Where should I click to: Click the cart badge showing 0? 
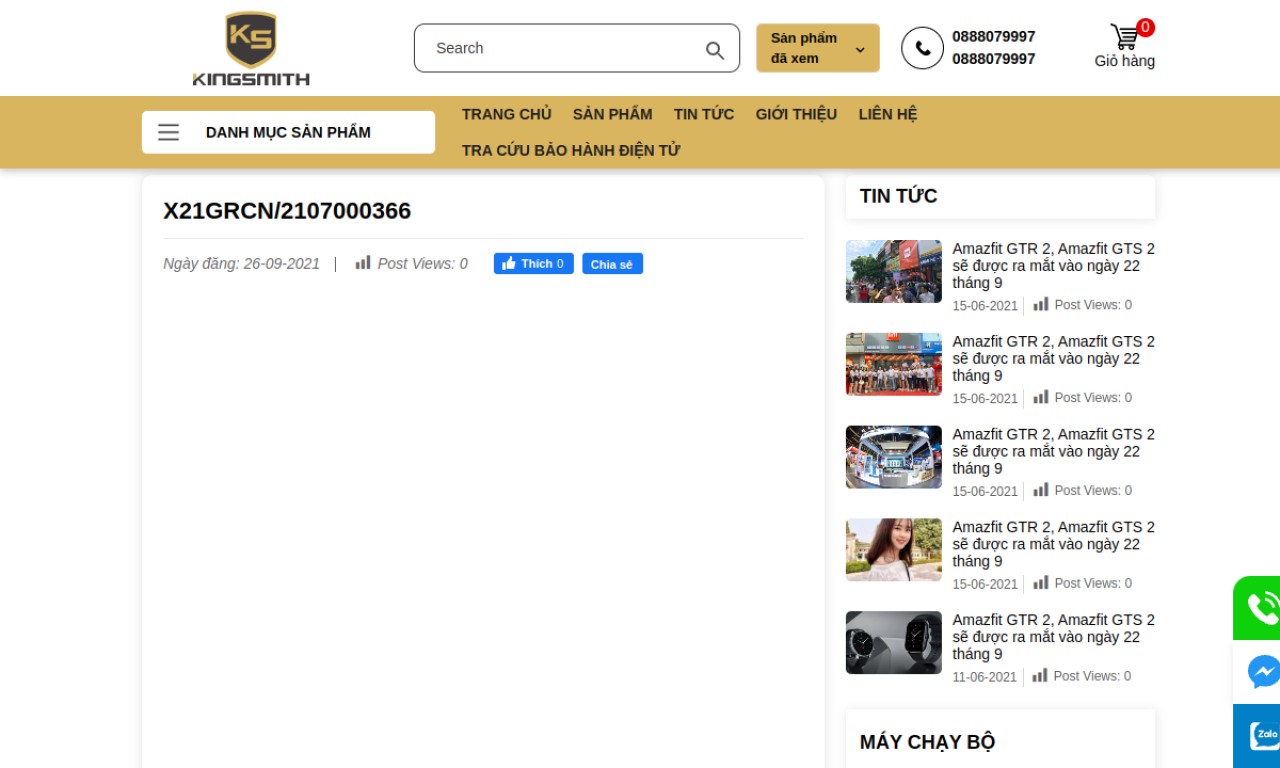tap(1145, 27)
